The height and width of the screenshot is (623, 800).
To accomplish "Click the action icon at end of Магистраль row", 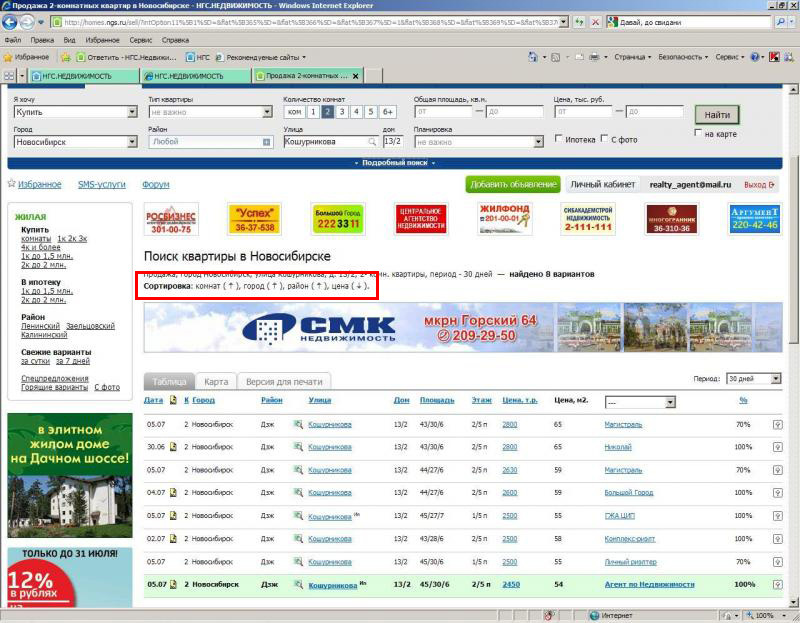I will (777, 424).
